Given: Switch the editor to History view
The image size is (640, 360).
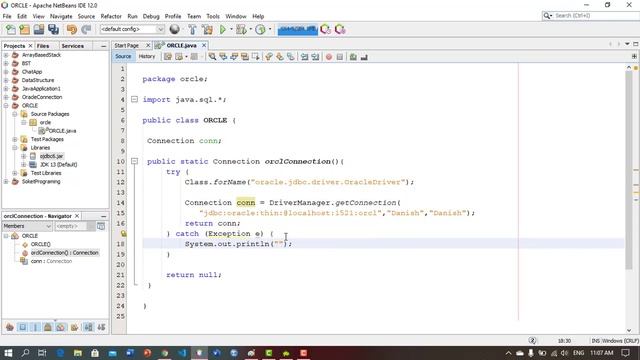Looking at the screenshot, I should point(147,57).
